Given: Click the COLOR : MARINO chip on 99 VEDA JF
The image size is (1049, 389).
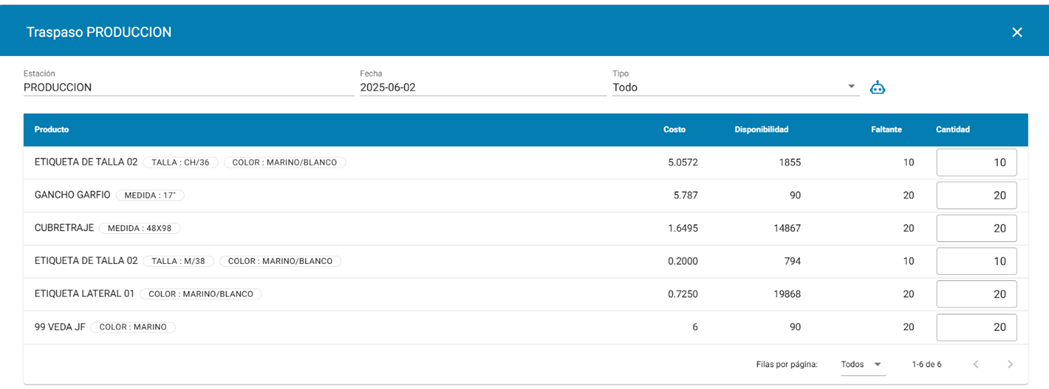Looking at the screenshot, I should (x=133, y=327).
